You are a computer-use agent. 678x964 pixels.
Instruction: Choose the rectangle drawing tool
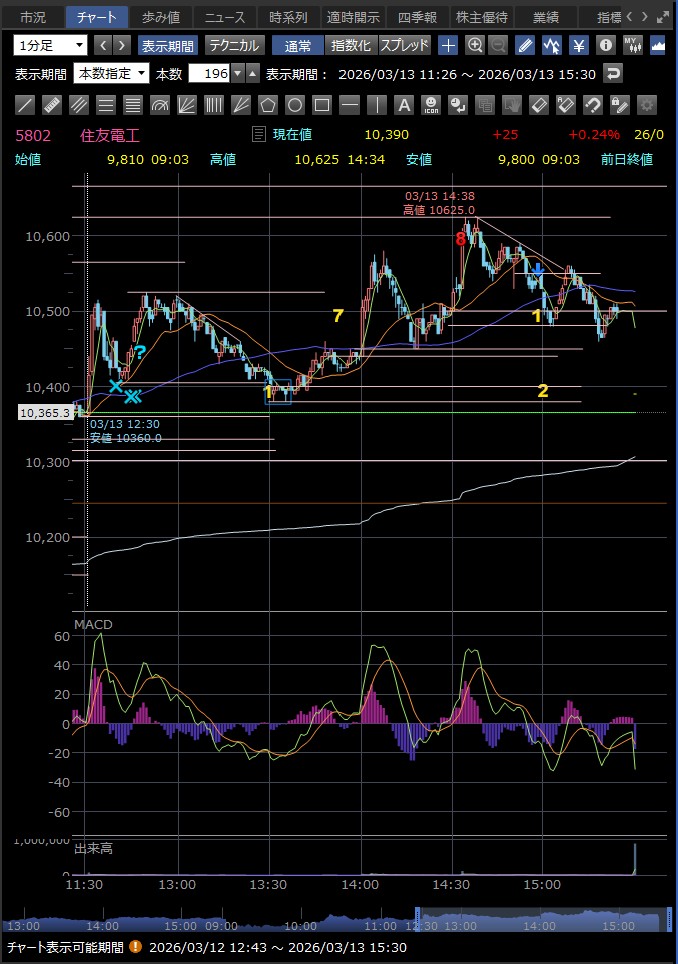pyautogui.click(x=321, y=105)
